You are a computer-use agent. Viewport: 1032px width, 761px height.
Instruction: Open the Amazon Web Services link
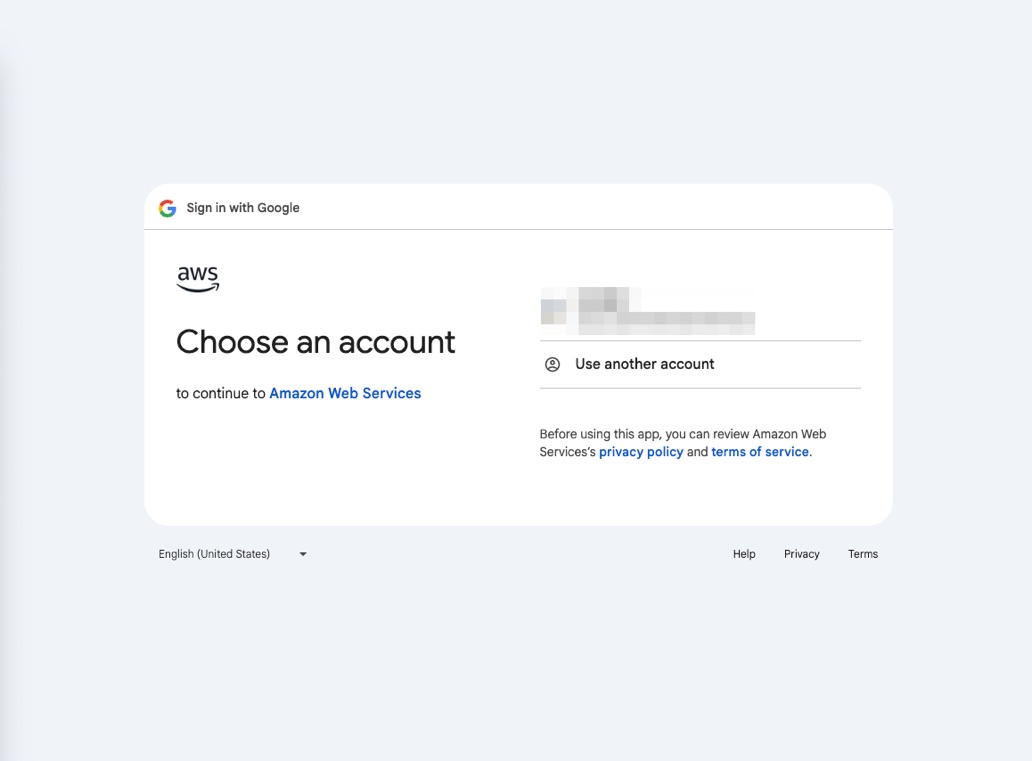coord(345,393)
